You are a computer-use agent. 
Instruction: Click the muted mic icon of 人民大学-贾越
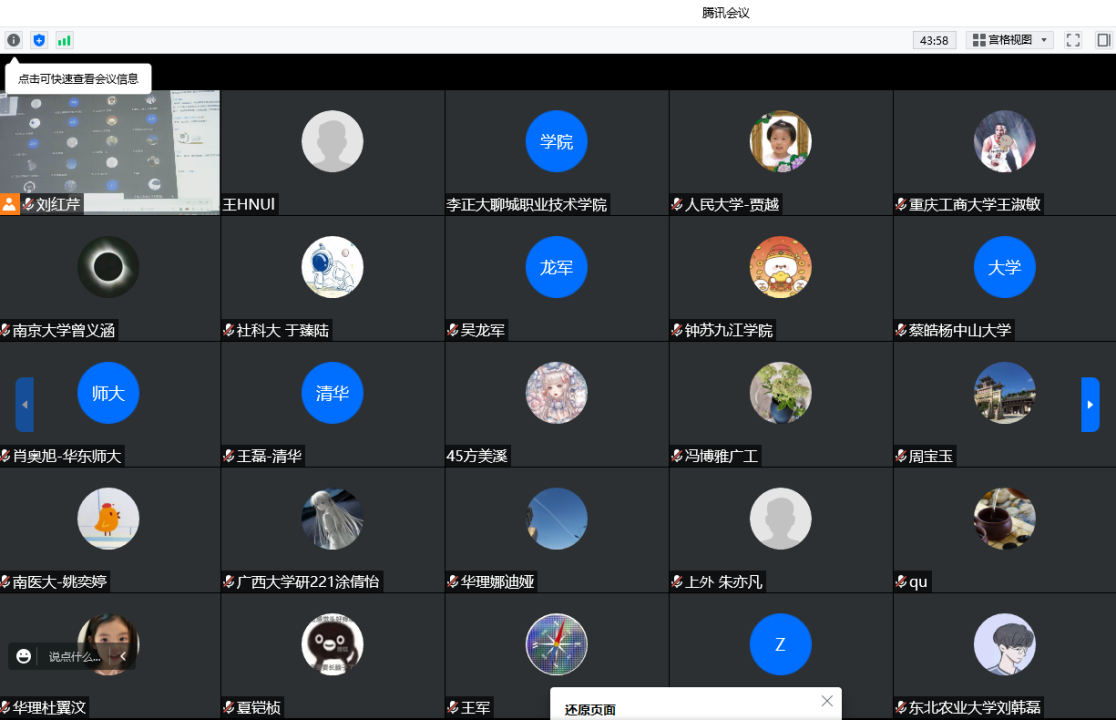(x=677, y=205)
